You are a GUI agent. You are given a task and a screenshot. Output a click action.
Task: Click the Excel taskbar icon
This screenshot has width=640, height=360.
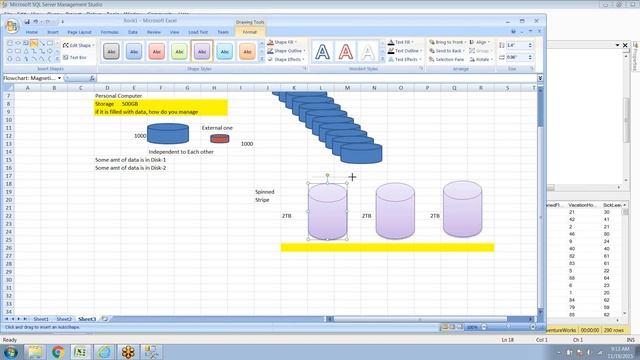80,351
